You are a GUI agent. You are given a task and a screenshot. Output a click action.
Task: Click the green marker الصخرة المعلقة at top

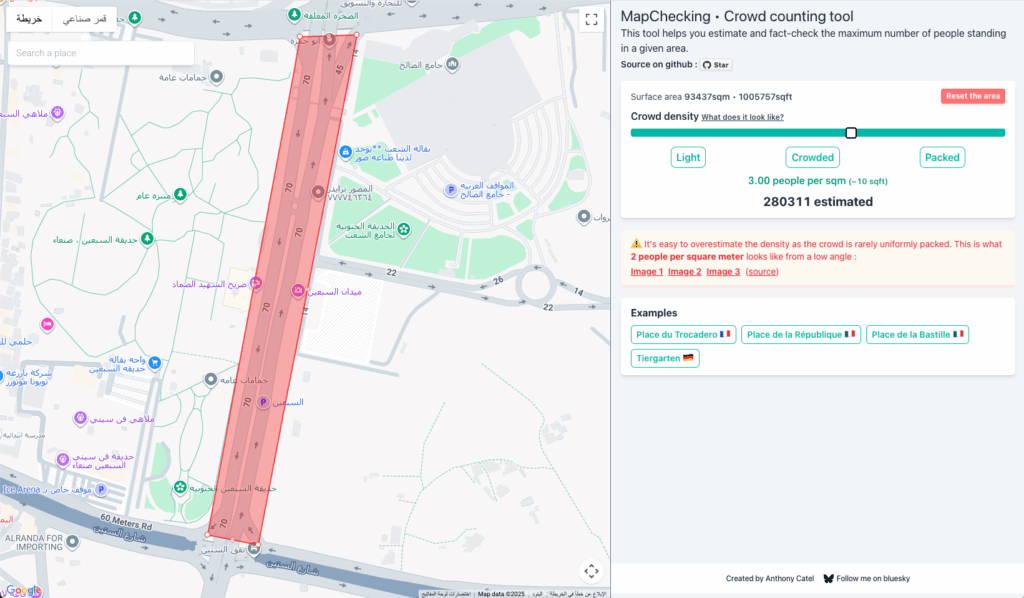click(x=295, y=14)
